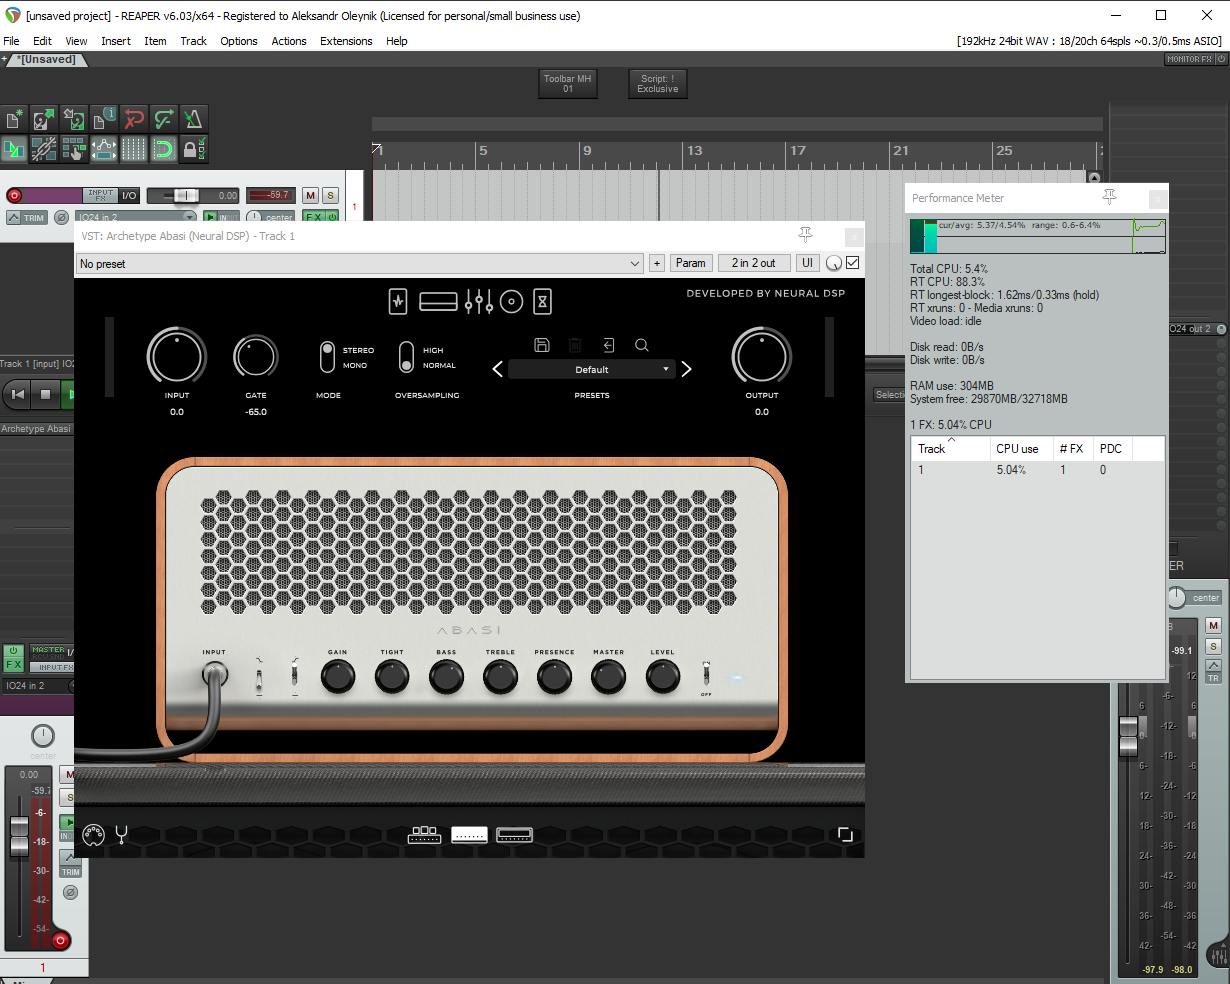Click the track 1 volume fader

point(184,196)
